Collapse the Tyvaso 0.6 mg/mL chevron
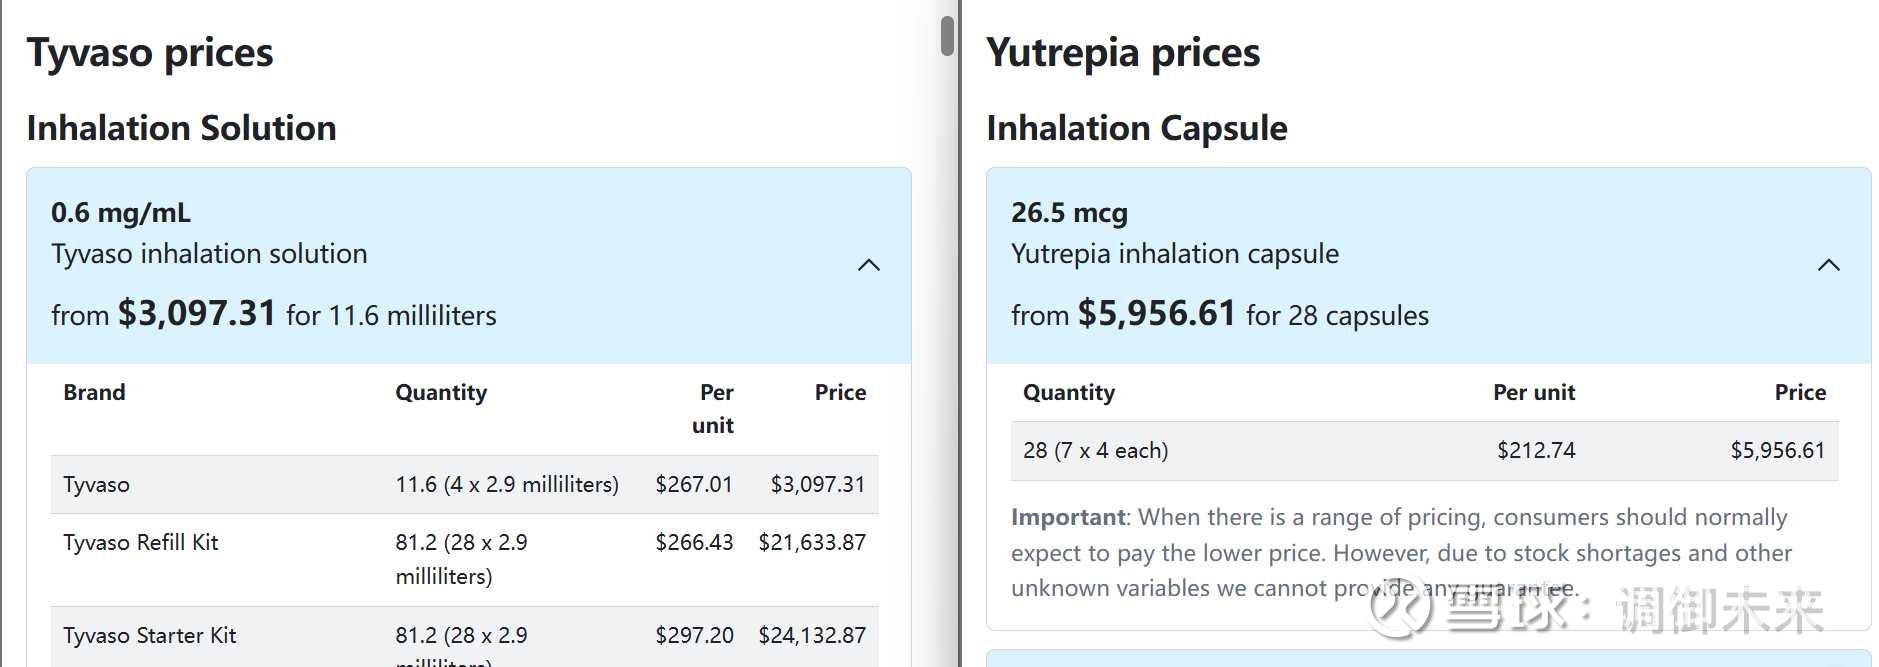1879x667 pixels. coord(869,265)
